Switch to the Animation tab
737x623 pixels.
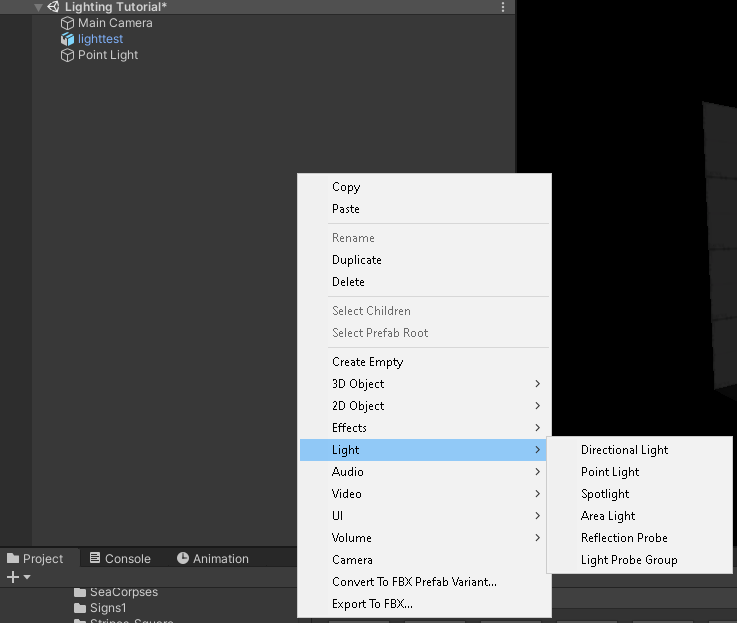click(x=213, y=559)
